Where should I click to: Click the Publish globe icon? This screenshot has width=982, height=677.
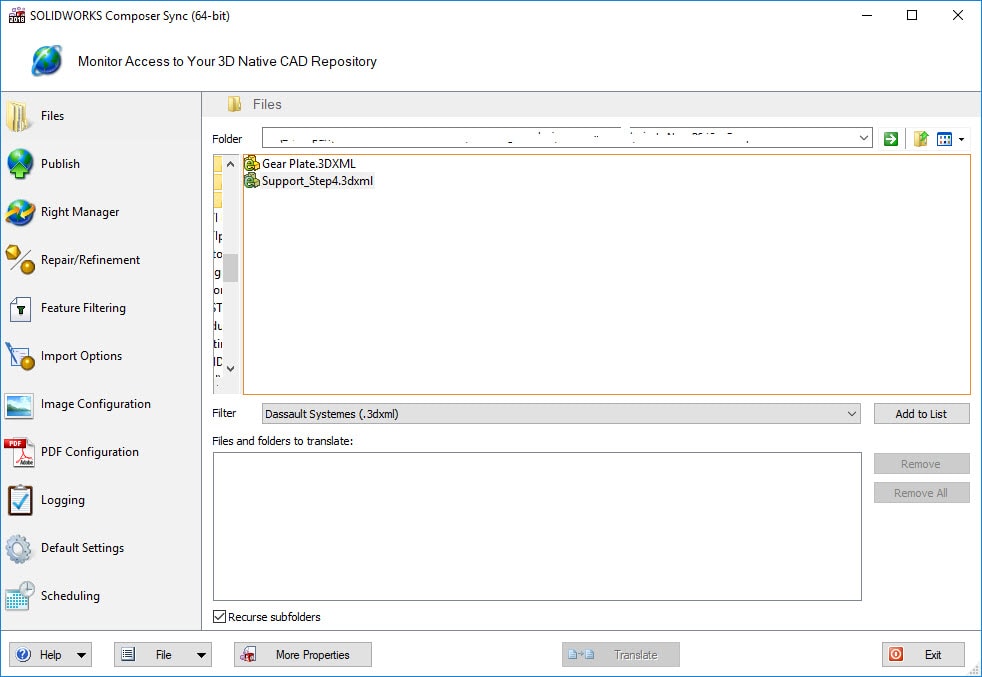click(x=19, y=164)
